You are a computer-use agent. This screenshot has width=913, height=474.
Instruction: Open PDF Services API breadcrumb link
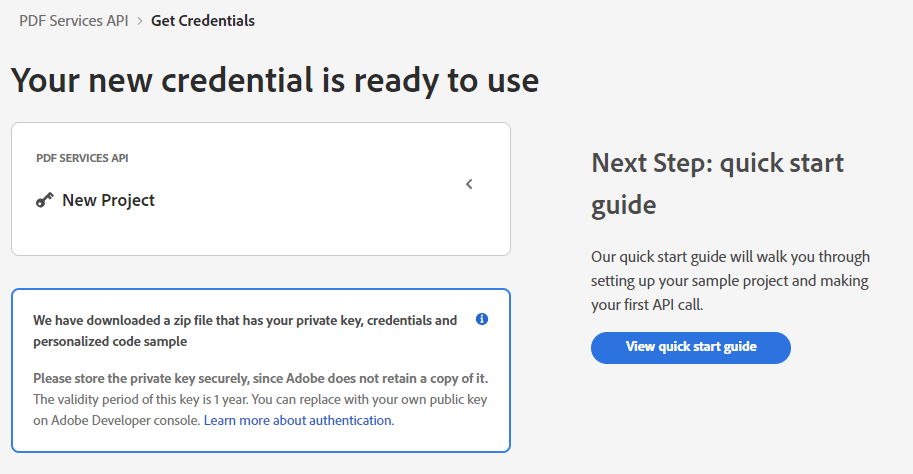coord(73,21)
